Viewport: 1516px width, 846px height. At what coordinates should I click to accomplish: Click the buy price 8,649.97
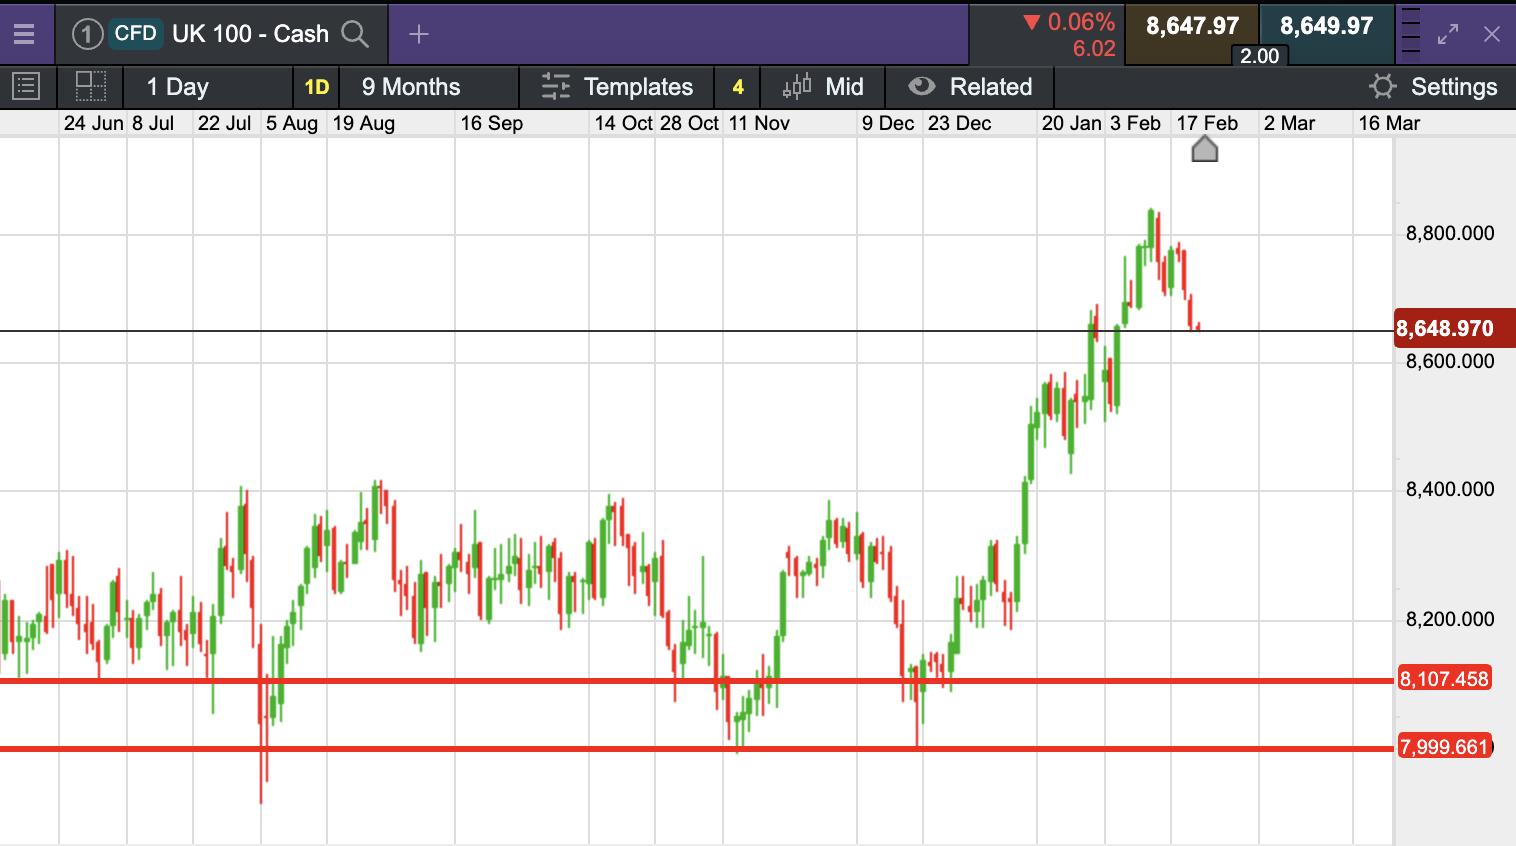coord(1326,26)
